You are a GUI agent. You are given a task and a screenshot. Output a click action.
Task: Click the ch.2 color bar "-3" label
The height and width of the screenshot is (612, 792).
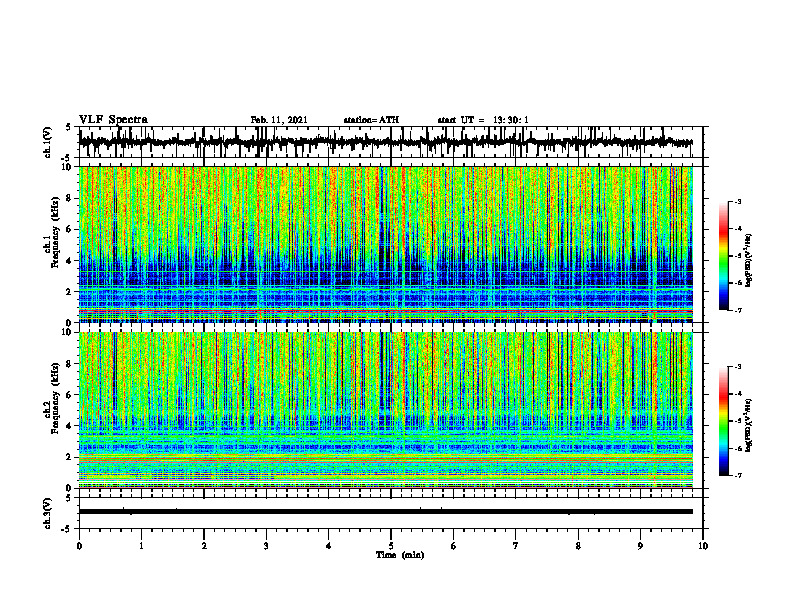[x=738, y=367]
